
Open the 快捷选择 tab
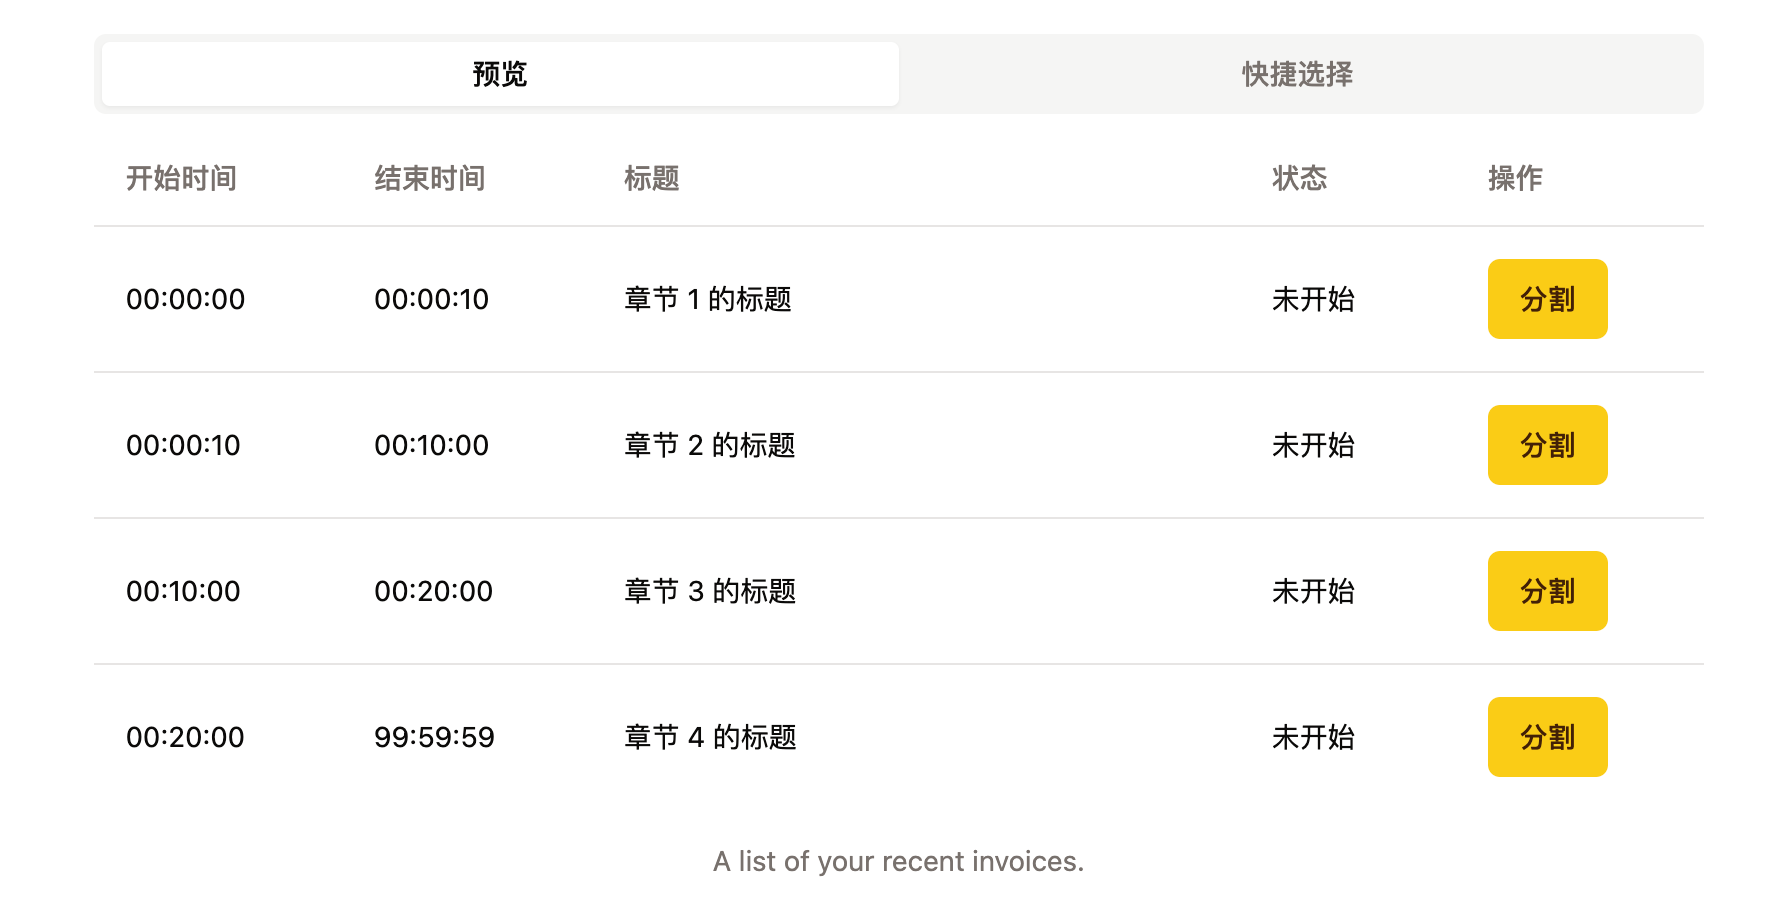(1297, 74)
